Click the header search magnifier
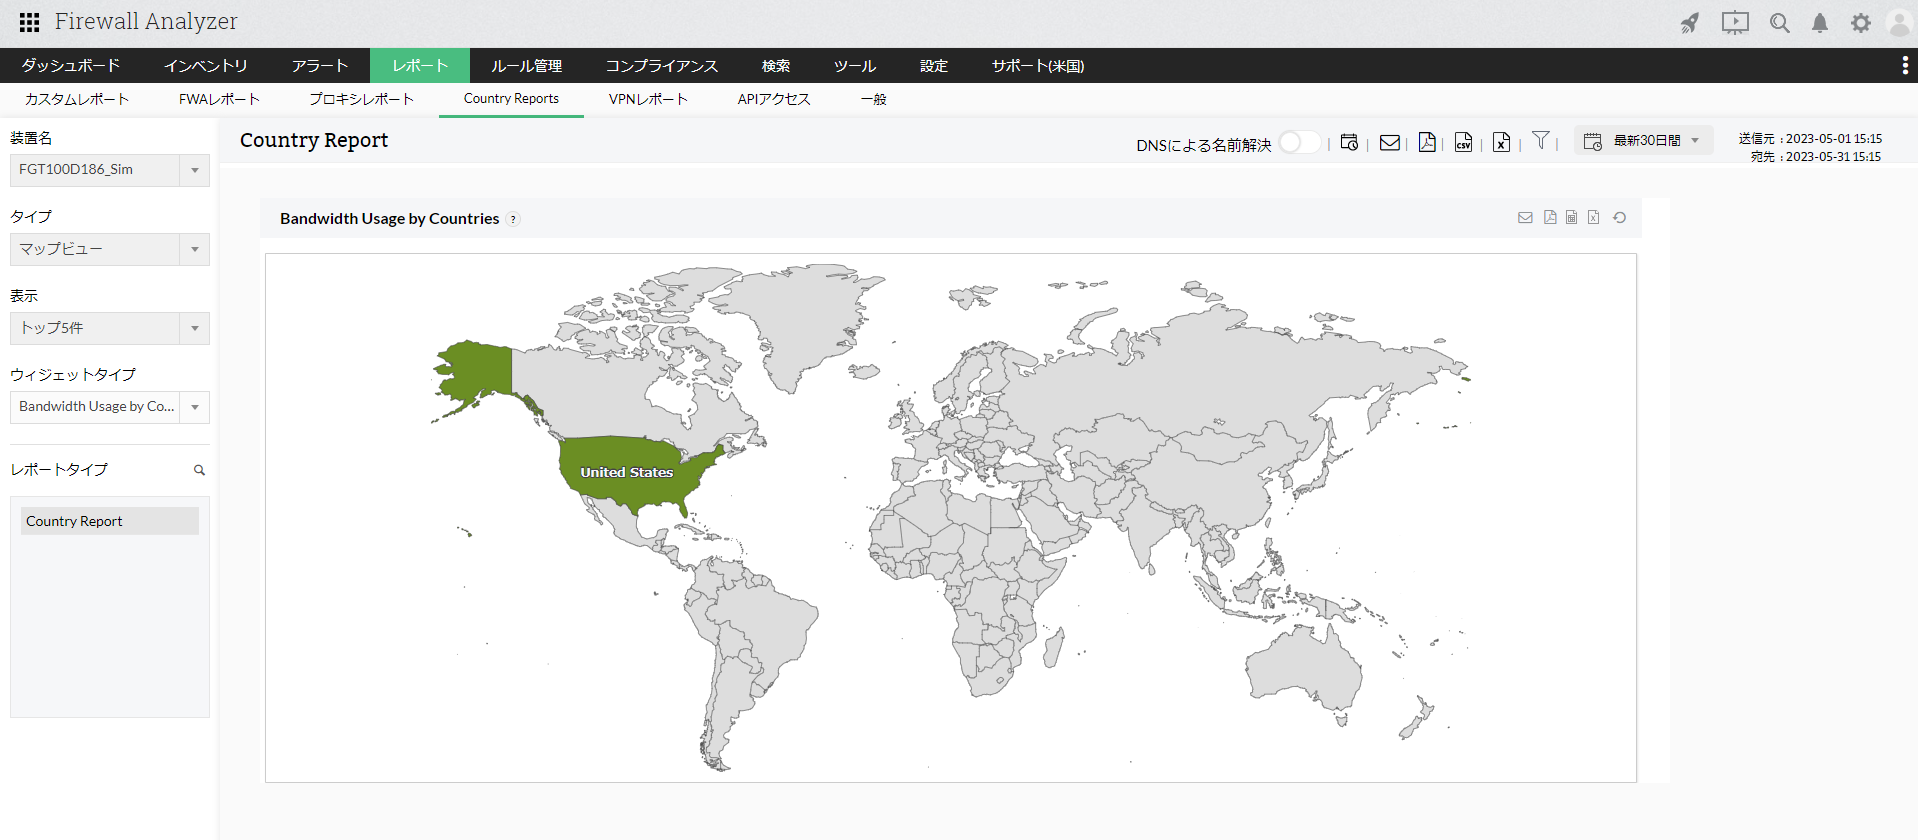This screenshot has height=840, width=1918. [x=1780, y=23]
